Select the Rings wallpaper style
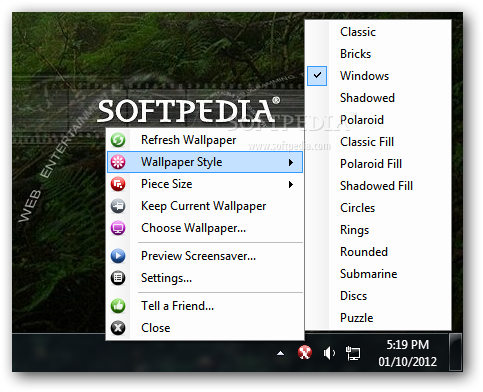483x392 pixels. tap(378, 230)
